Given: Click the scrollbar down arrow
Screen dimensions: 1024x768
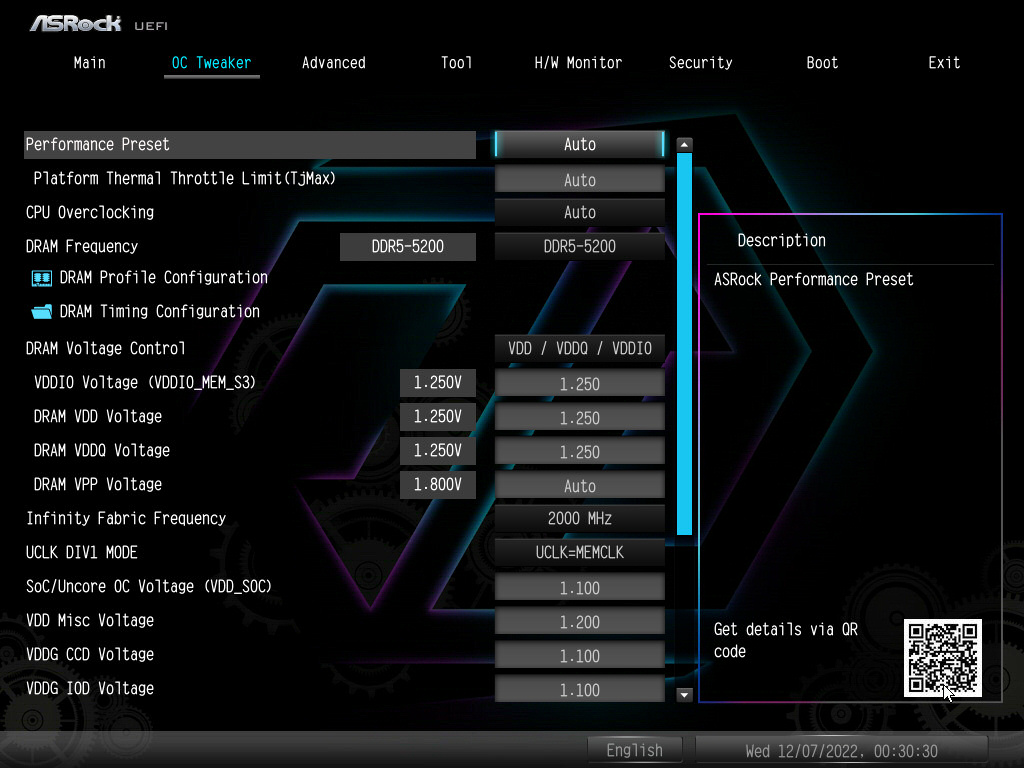Looking at the screenshot, I should [x=684, y=694].
